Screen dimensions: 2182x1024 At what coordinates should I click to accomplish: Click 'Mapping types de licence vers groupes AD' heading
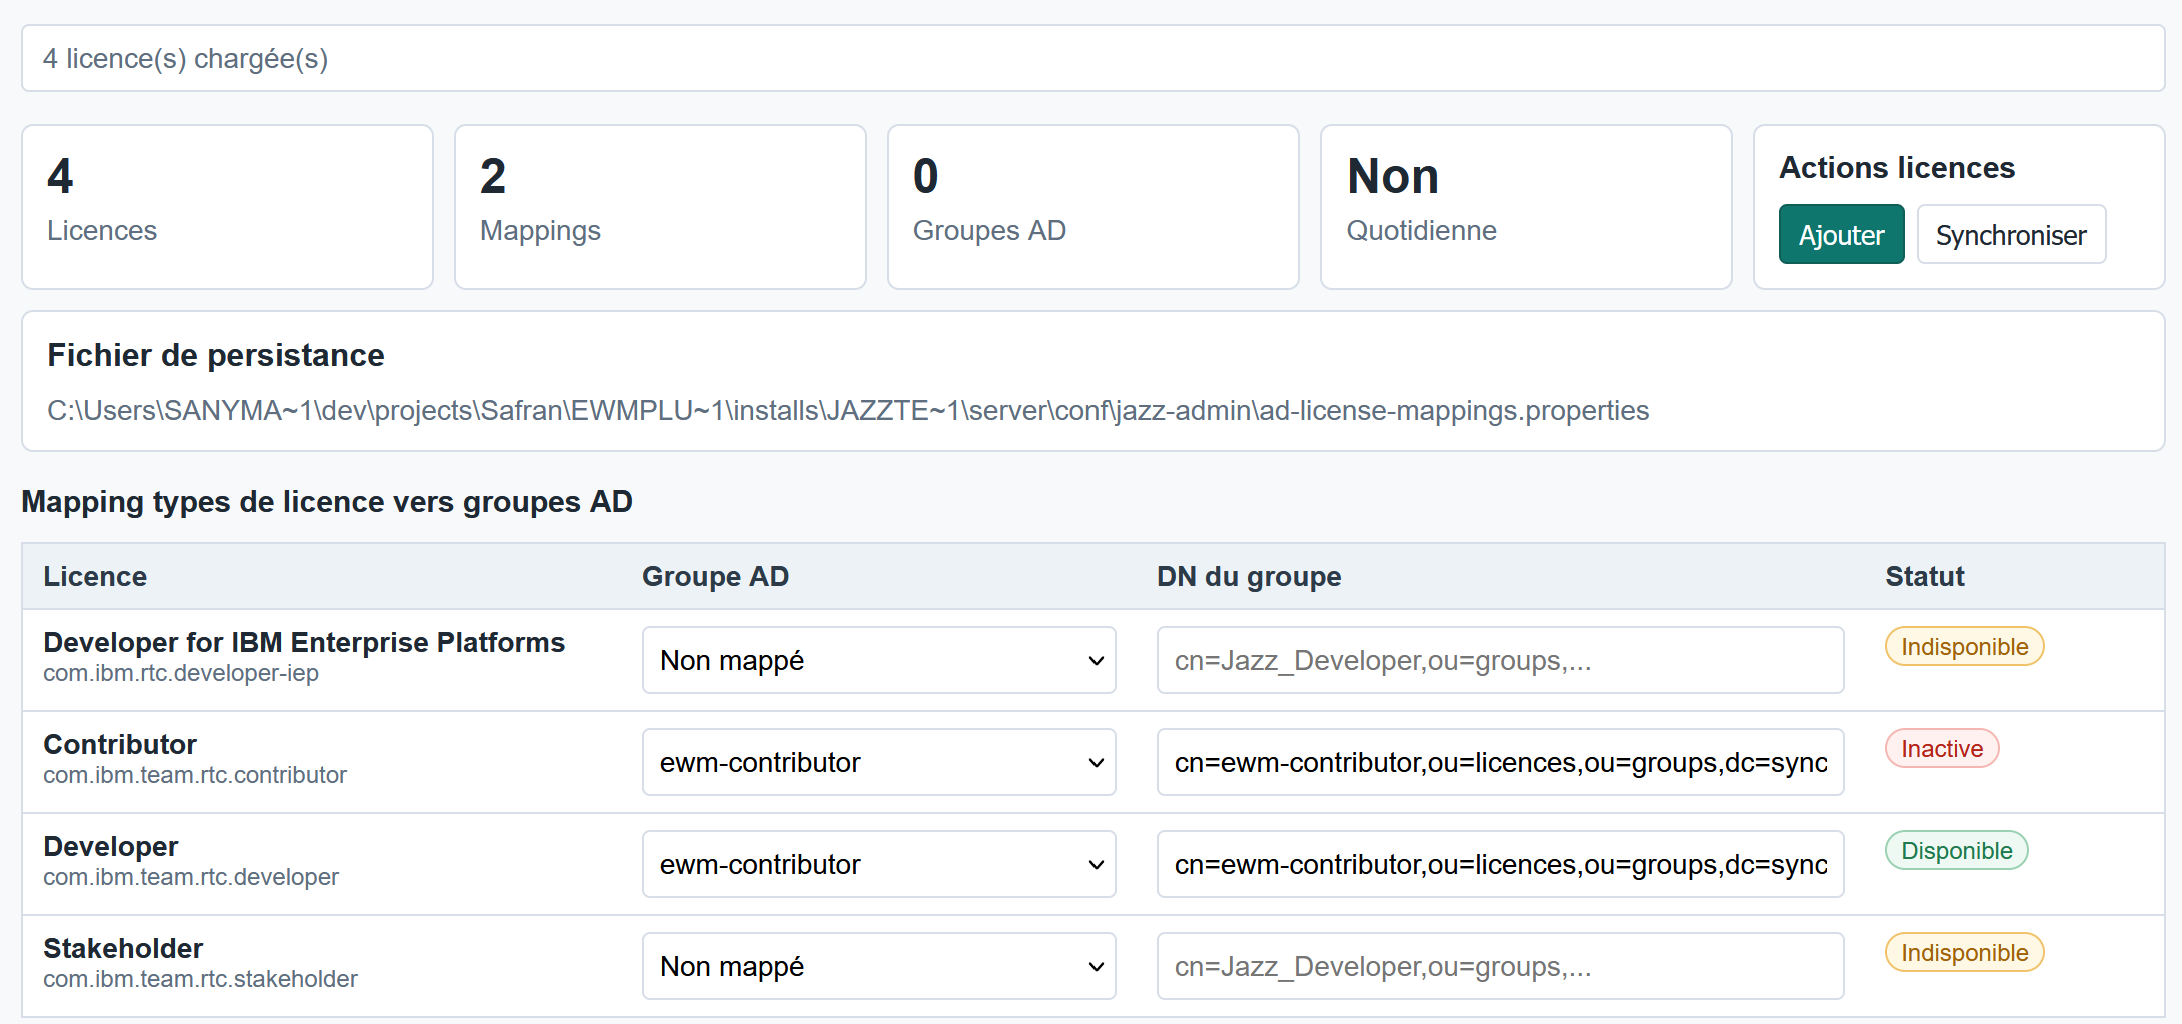pos(327,501)
